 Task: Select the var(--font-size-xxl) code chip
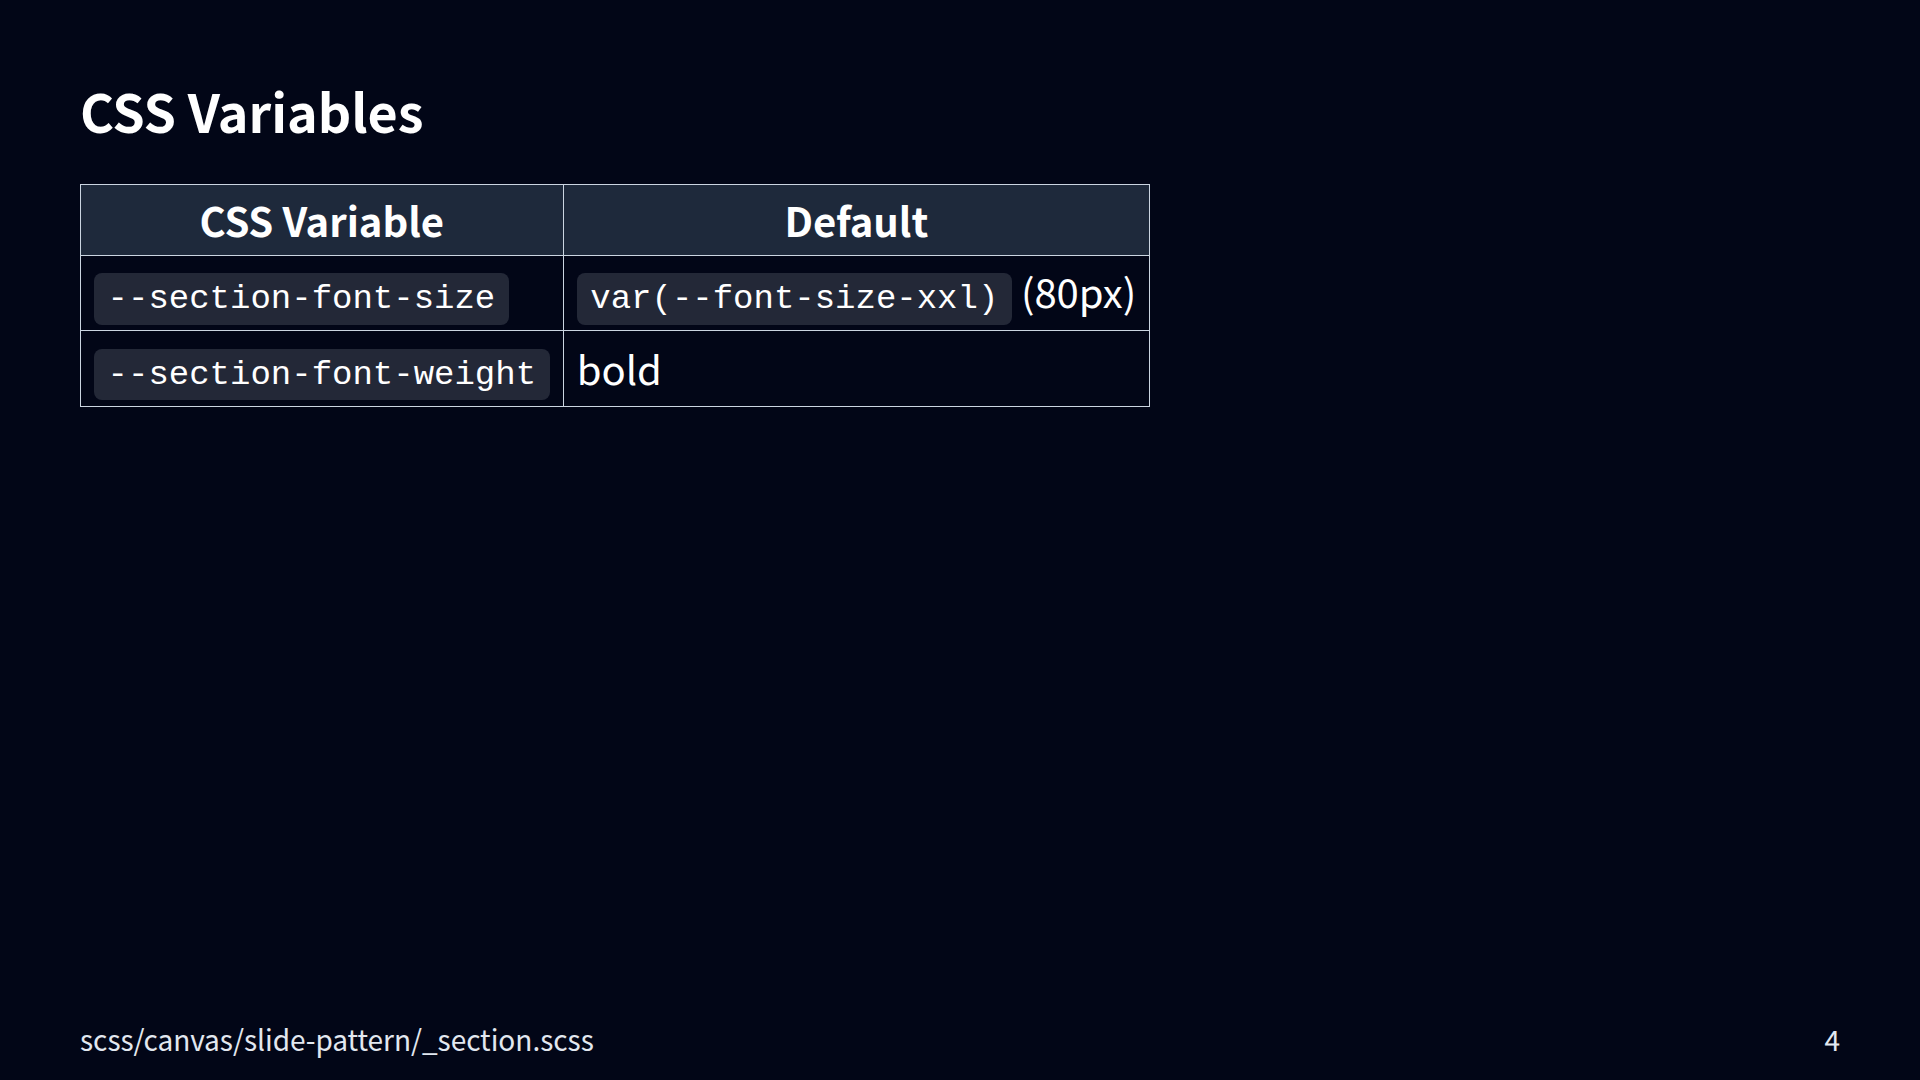tap(793, 298)
